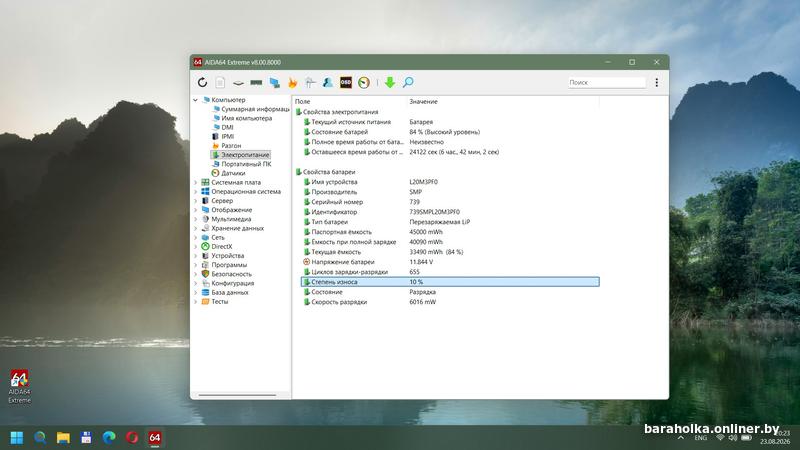Select the Скорость разрядки row

451,302
